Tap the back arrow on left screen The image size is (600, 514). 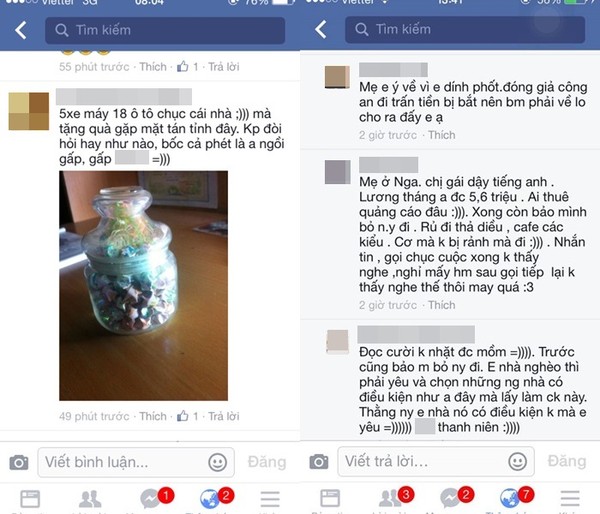pyautogui.click(x=21, y=30)
